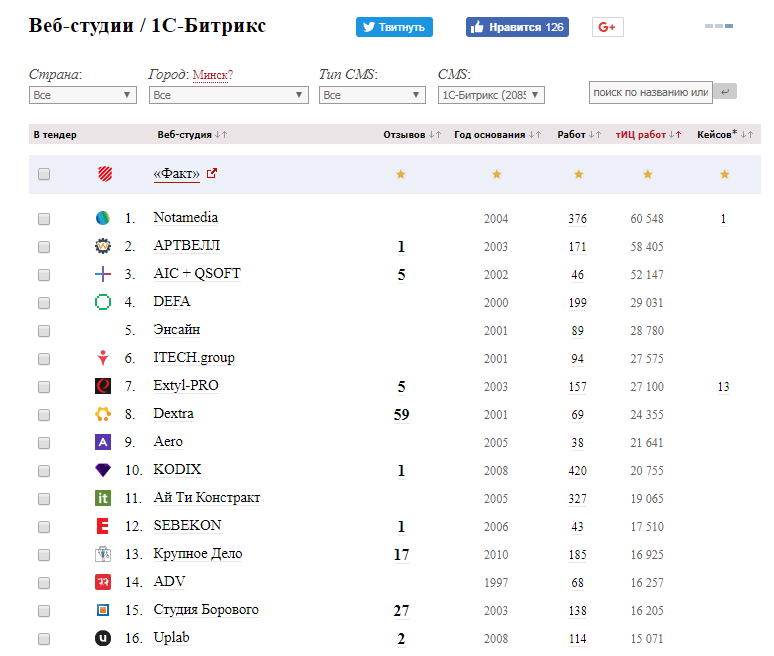Click the АРТВЕЛЛ gear logo icon
The height and width of the screenshot is (656, 774).
point(103,246)
